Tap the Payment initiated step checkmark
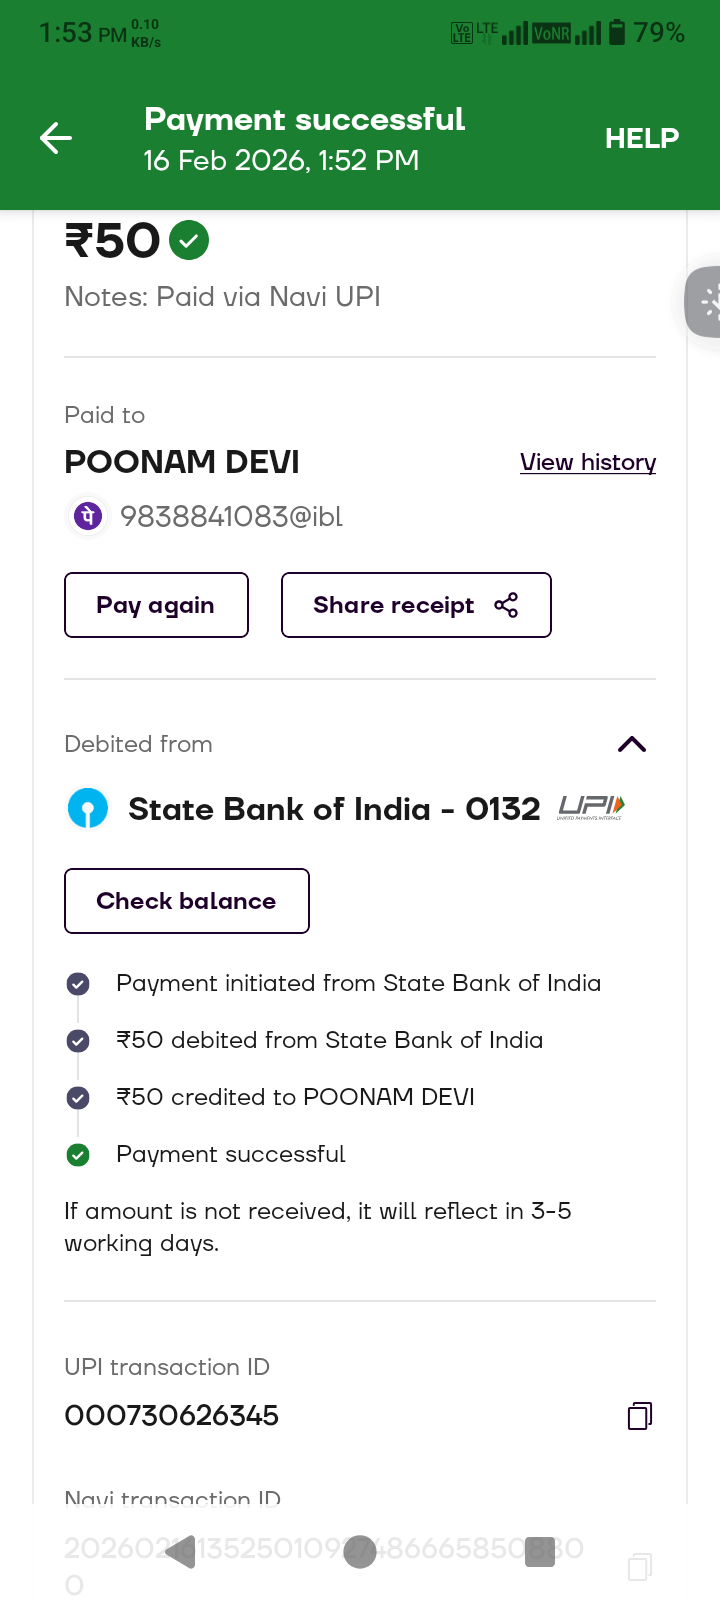Screen dimensions: 720x1600 click(78, 984)
